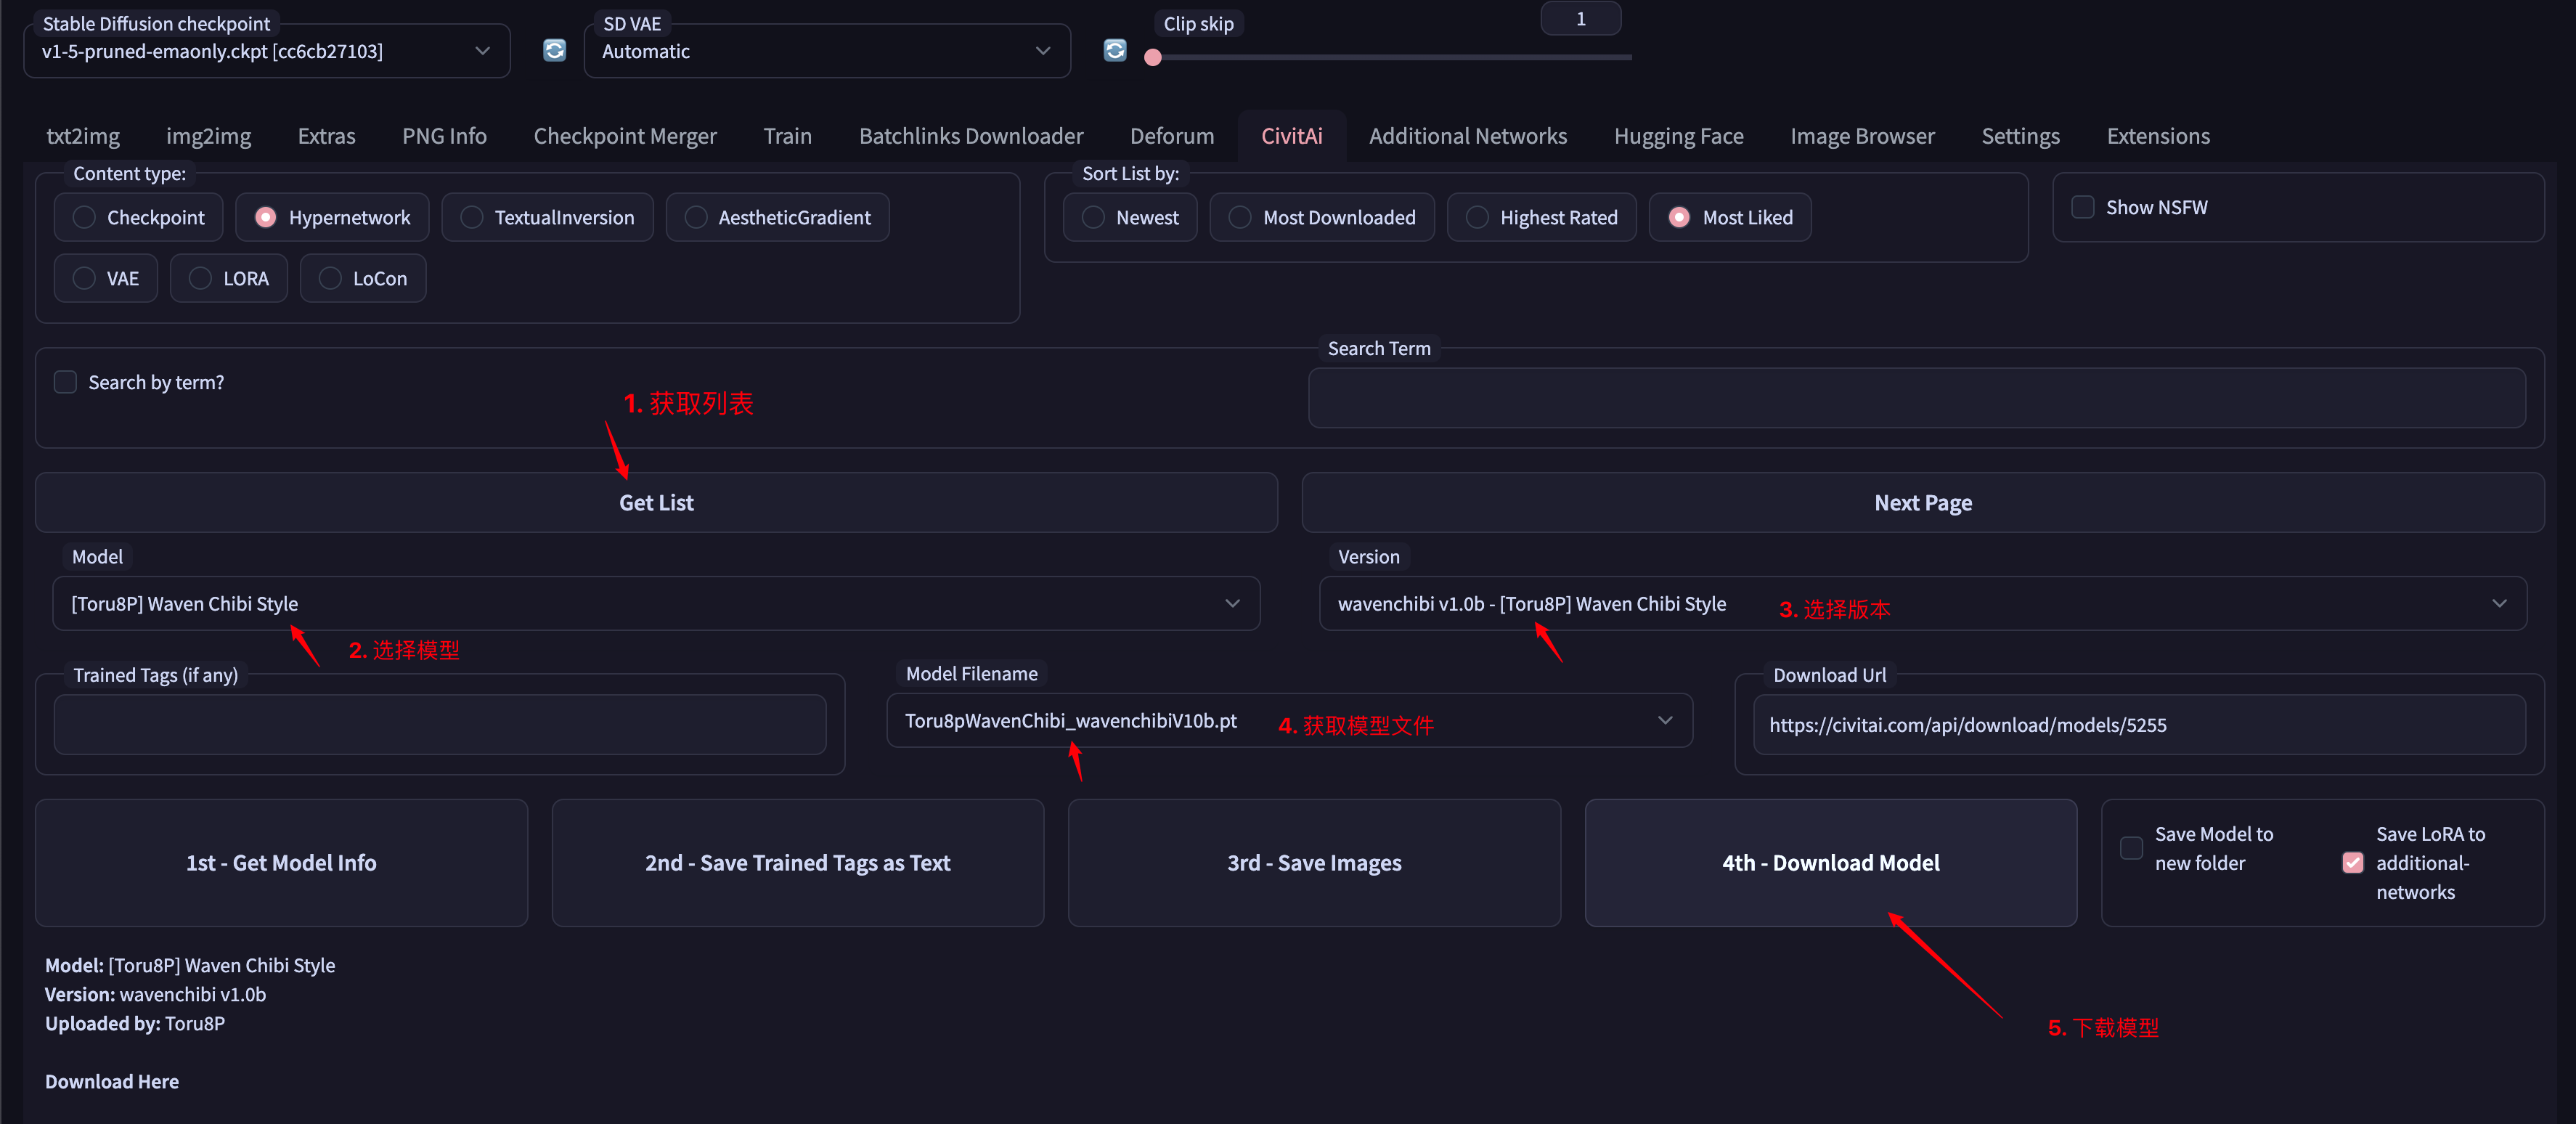The height and width of the screenshot is (1124, 2576).
Task: Focus the Search Term input field
Action: (x=1917, y=398)
